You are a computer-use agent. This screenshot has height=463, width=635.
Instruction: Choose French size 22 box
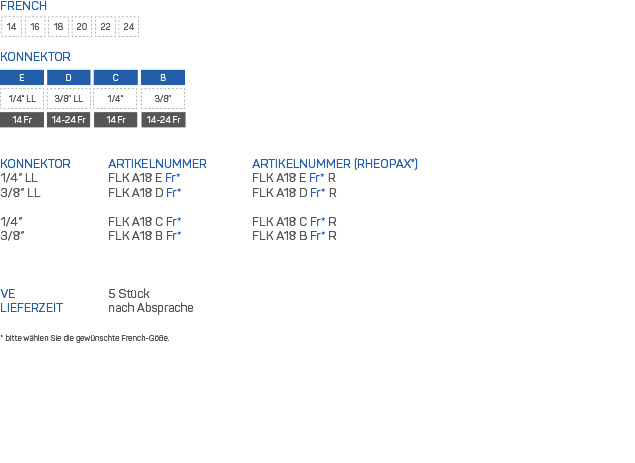(105, 27)
